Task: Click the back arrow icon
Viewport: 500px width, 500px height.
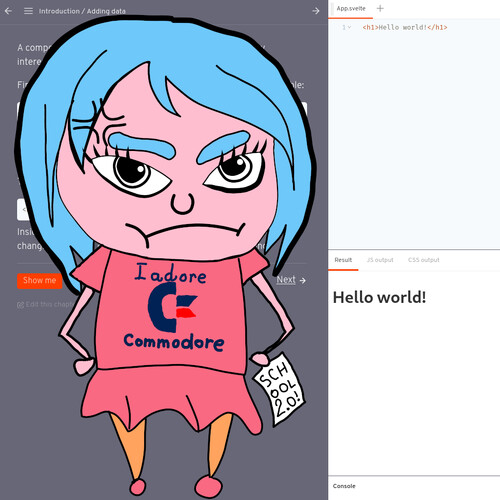Action: point(8,11)
